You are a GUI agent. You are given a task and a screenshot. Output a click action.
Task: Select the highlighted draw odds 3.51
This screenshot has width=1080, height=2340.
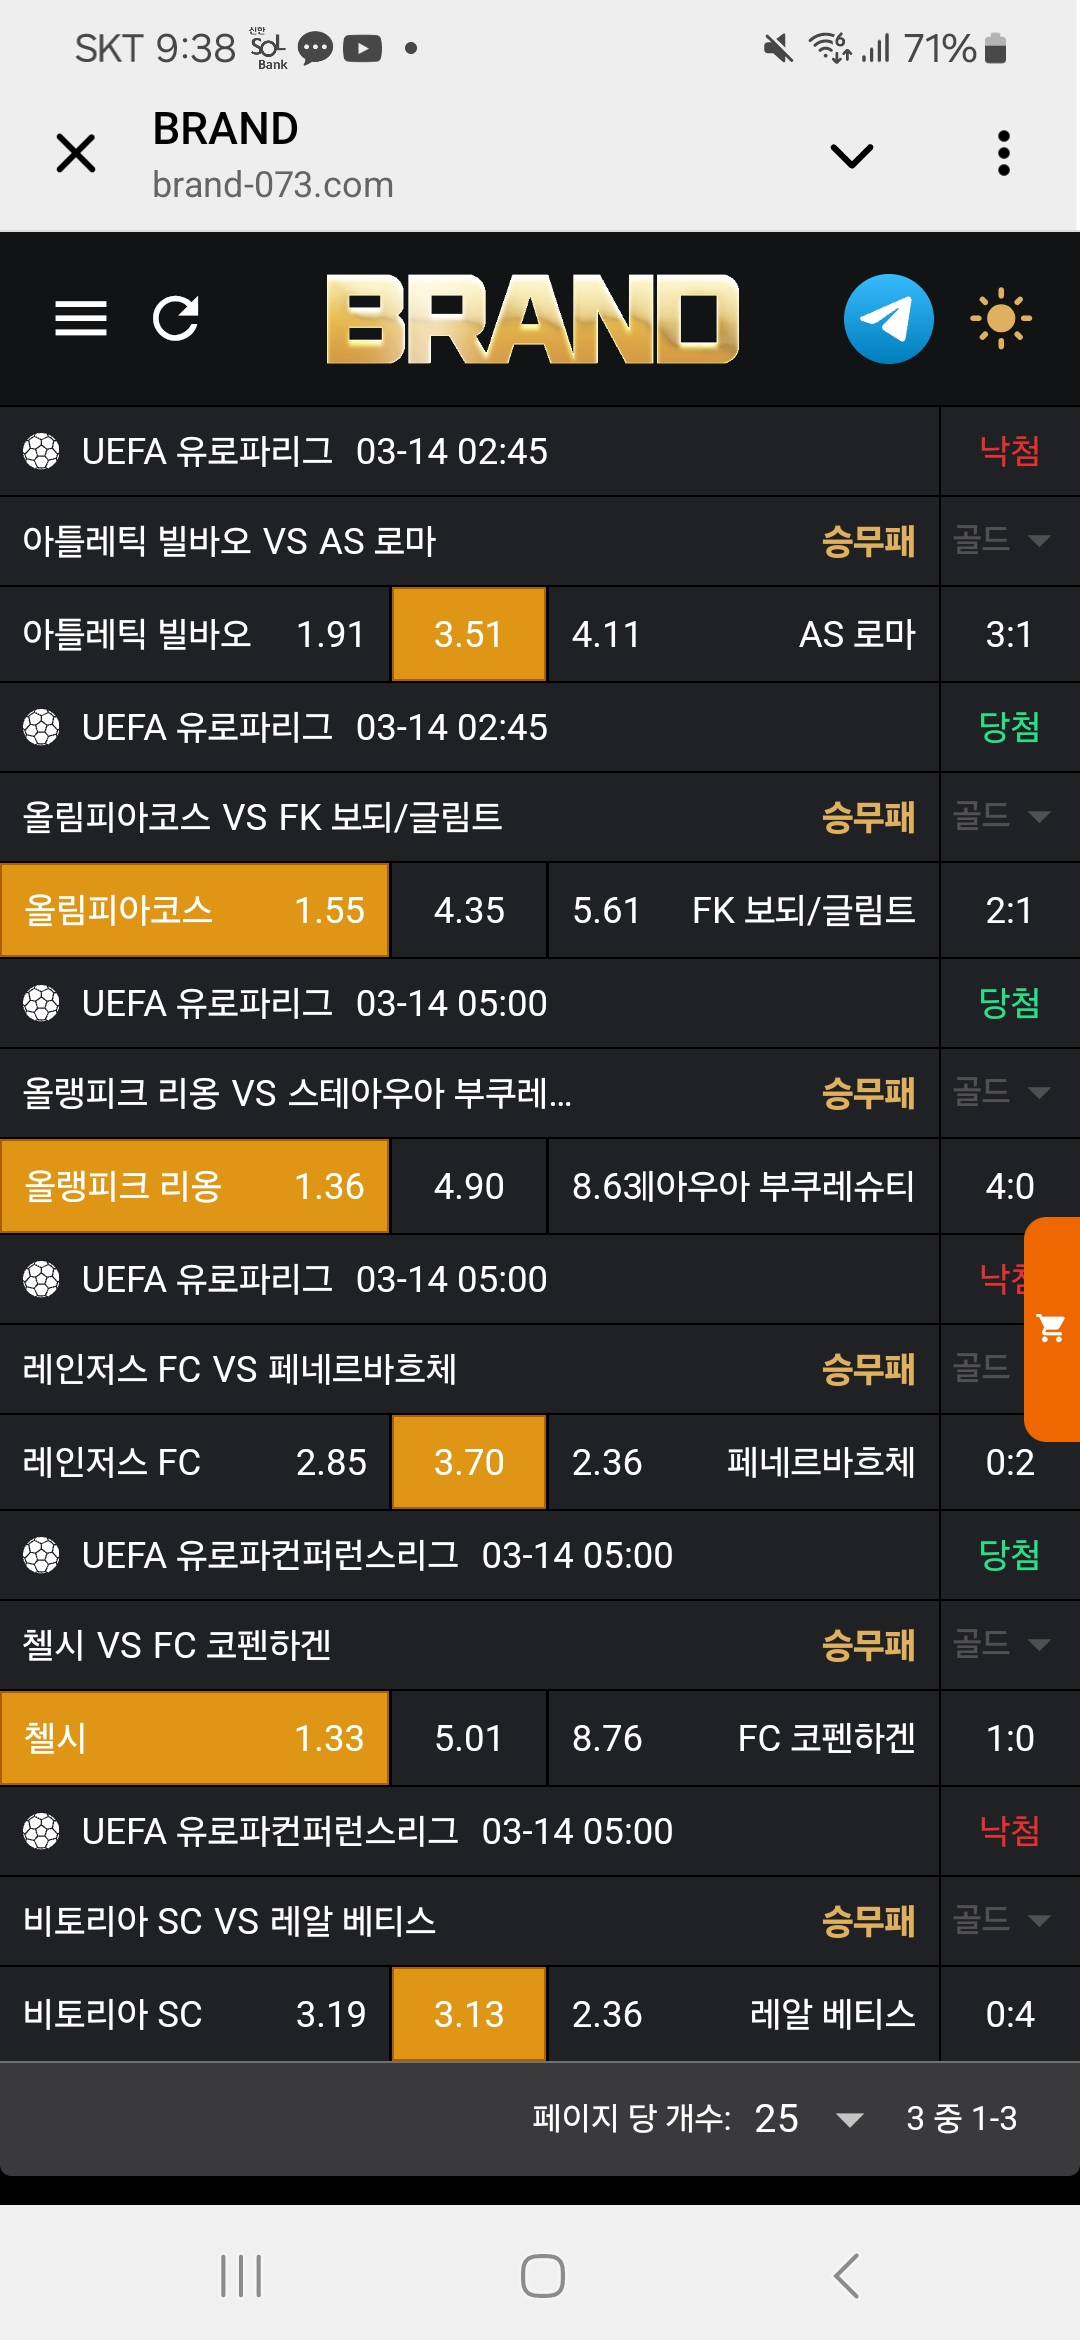tap(468, 634)
